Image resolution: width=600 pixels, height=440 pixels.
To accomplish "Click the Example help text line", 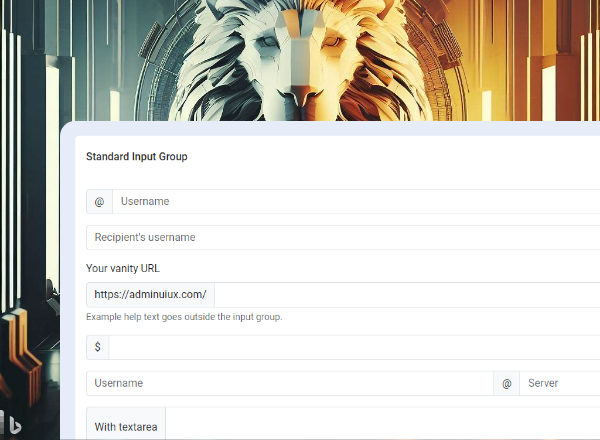I will (184, 317).
